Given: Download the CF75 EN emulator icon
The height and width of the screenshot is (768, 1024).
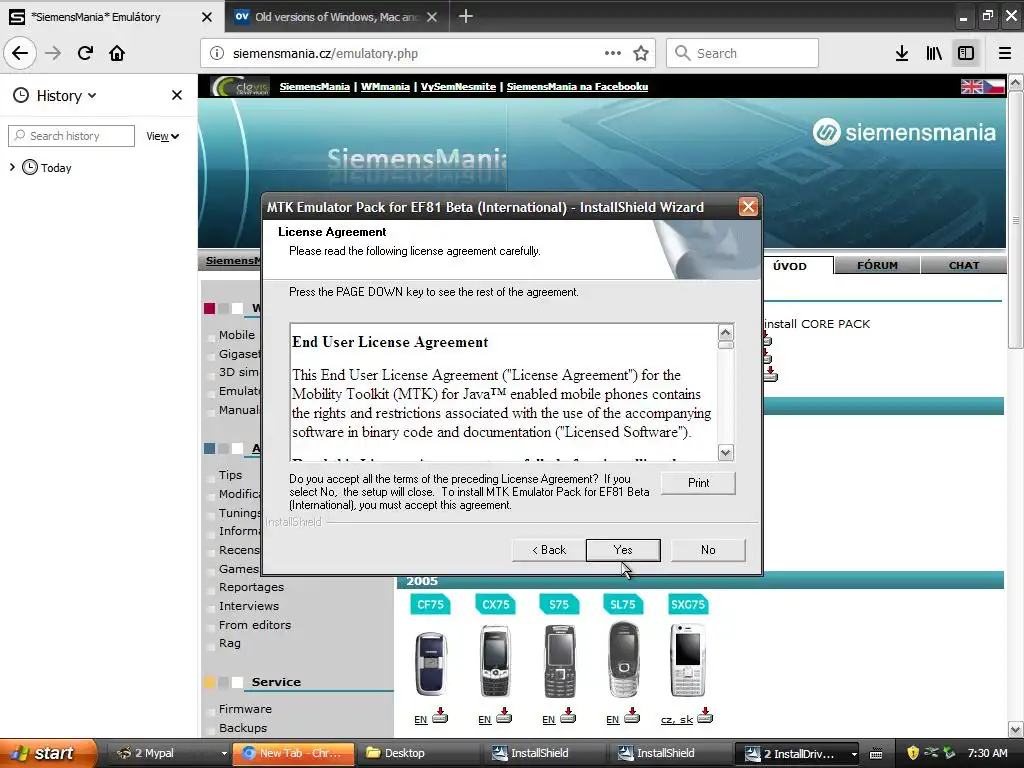Looking at the screenshot, I should coord(440,715).
